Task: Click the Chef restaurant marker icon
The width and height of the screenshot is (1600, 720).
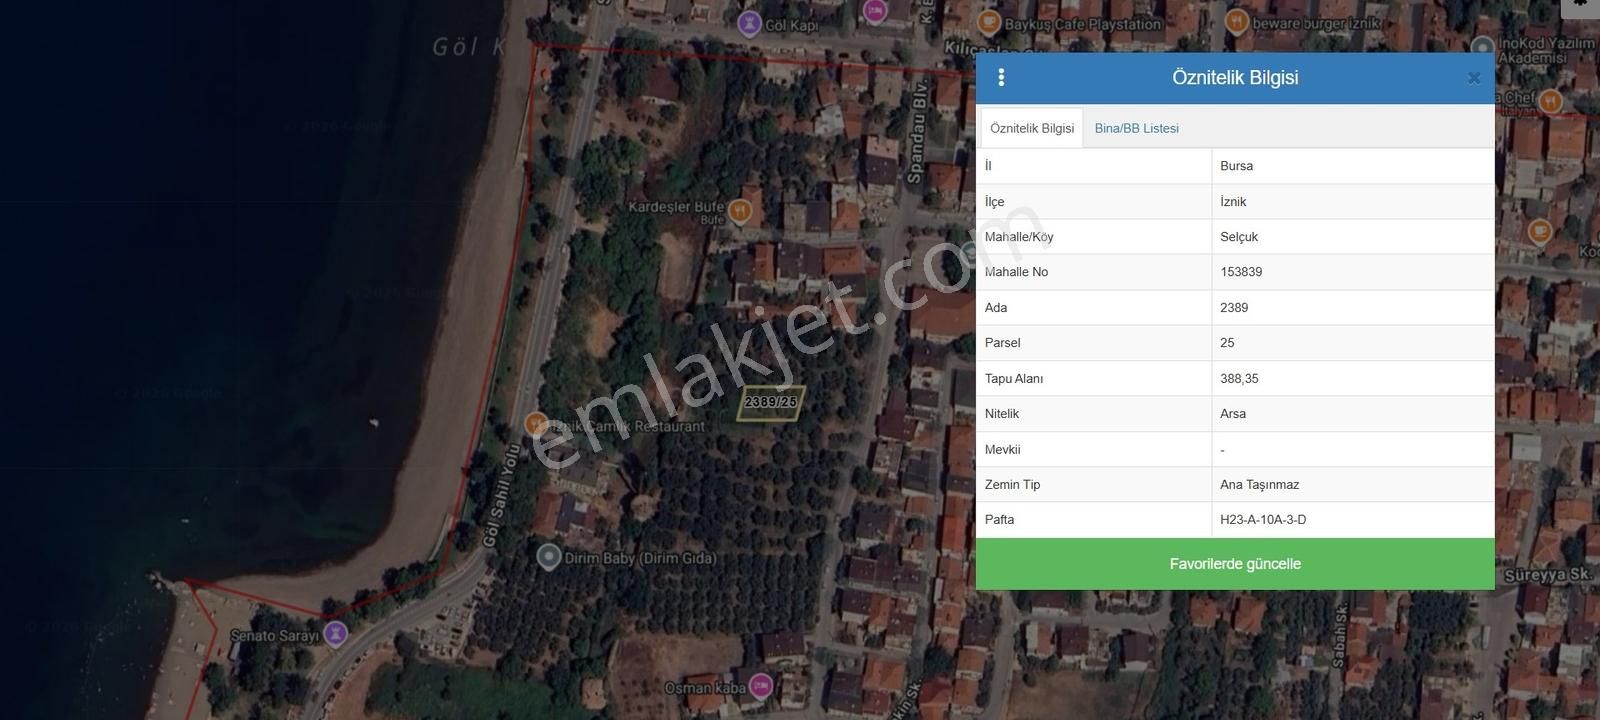Action: [1550, 101]
